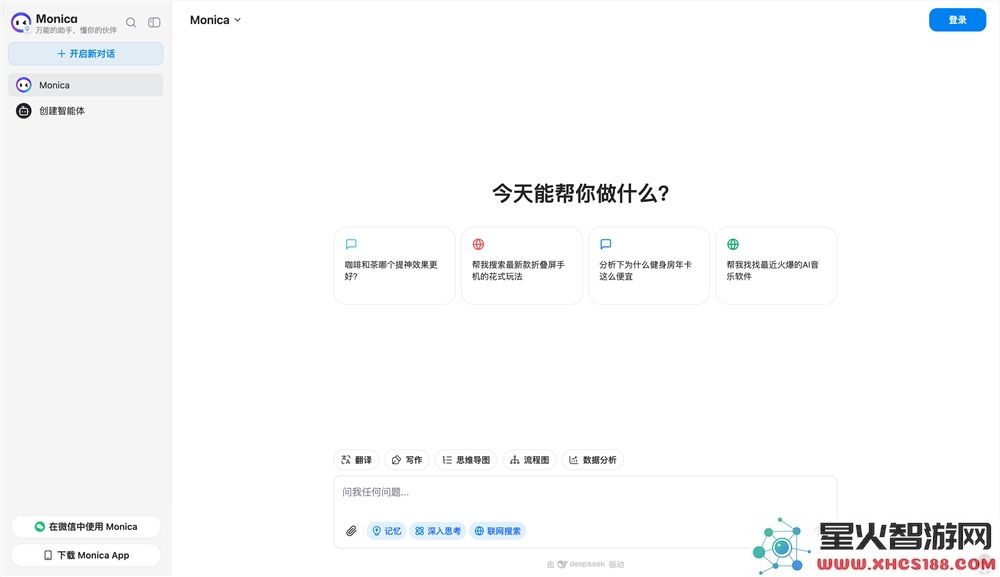Focus the 问我任何问题 input box
This screenshot has height=577, width=1000.
(585, 492)
